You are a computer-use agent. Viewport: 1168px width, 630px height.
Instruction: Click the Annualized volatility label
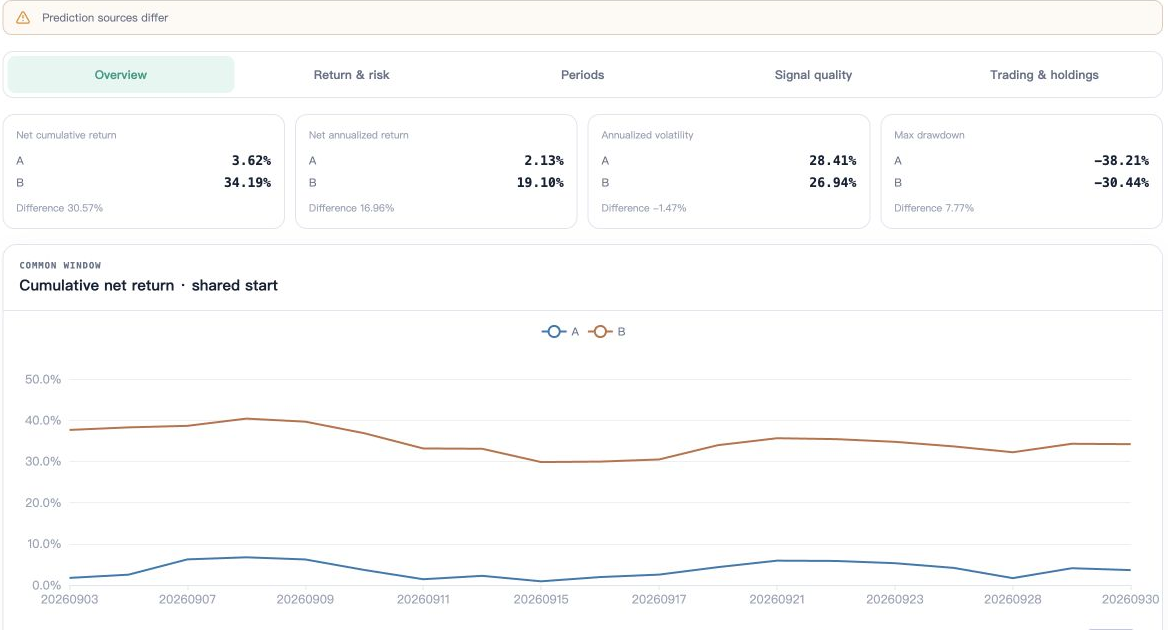click(647, 135)
